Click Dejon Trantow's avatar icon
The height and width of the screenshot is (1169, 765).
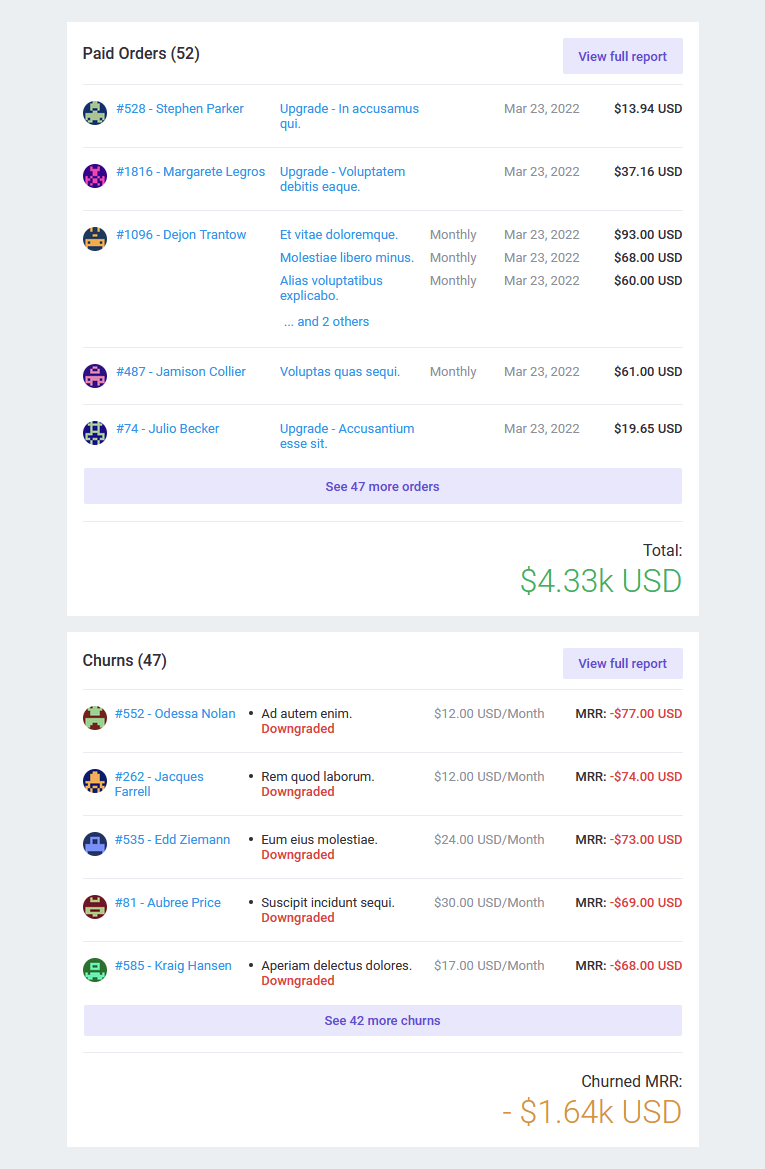(95, 239)
